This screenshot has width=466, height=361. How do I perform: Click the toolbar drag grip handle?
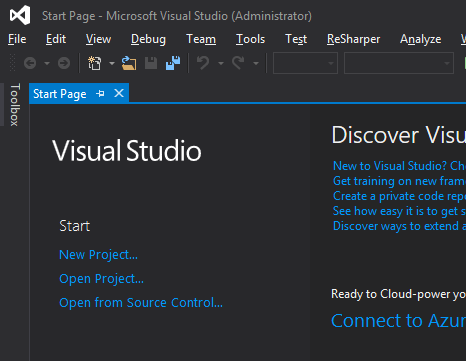[x=12, y=63]
